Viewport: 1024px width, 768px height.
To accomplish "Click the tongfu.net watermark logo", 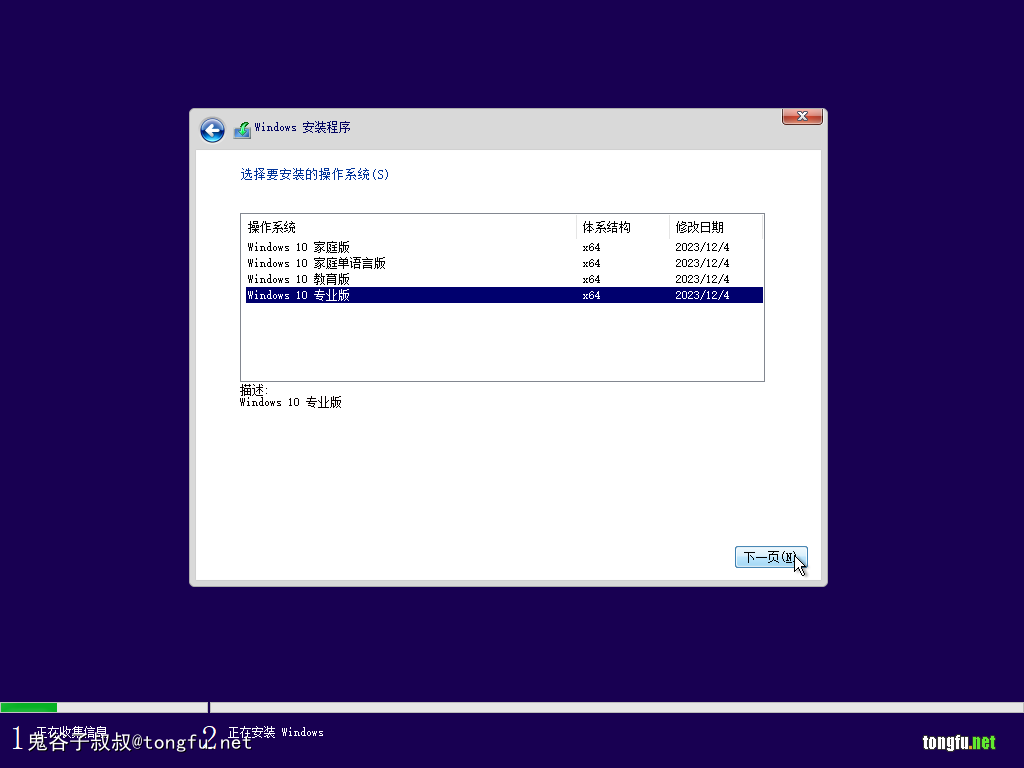I will 959,742.
